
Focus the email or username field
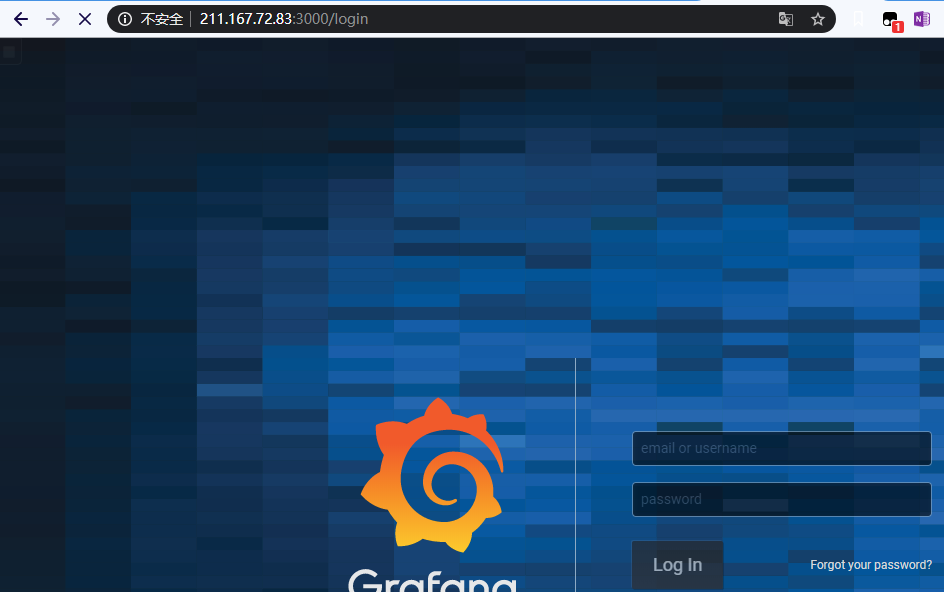(x=781, y=449)
